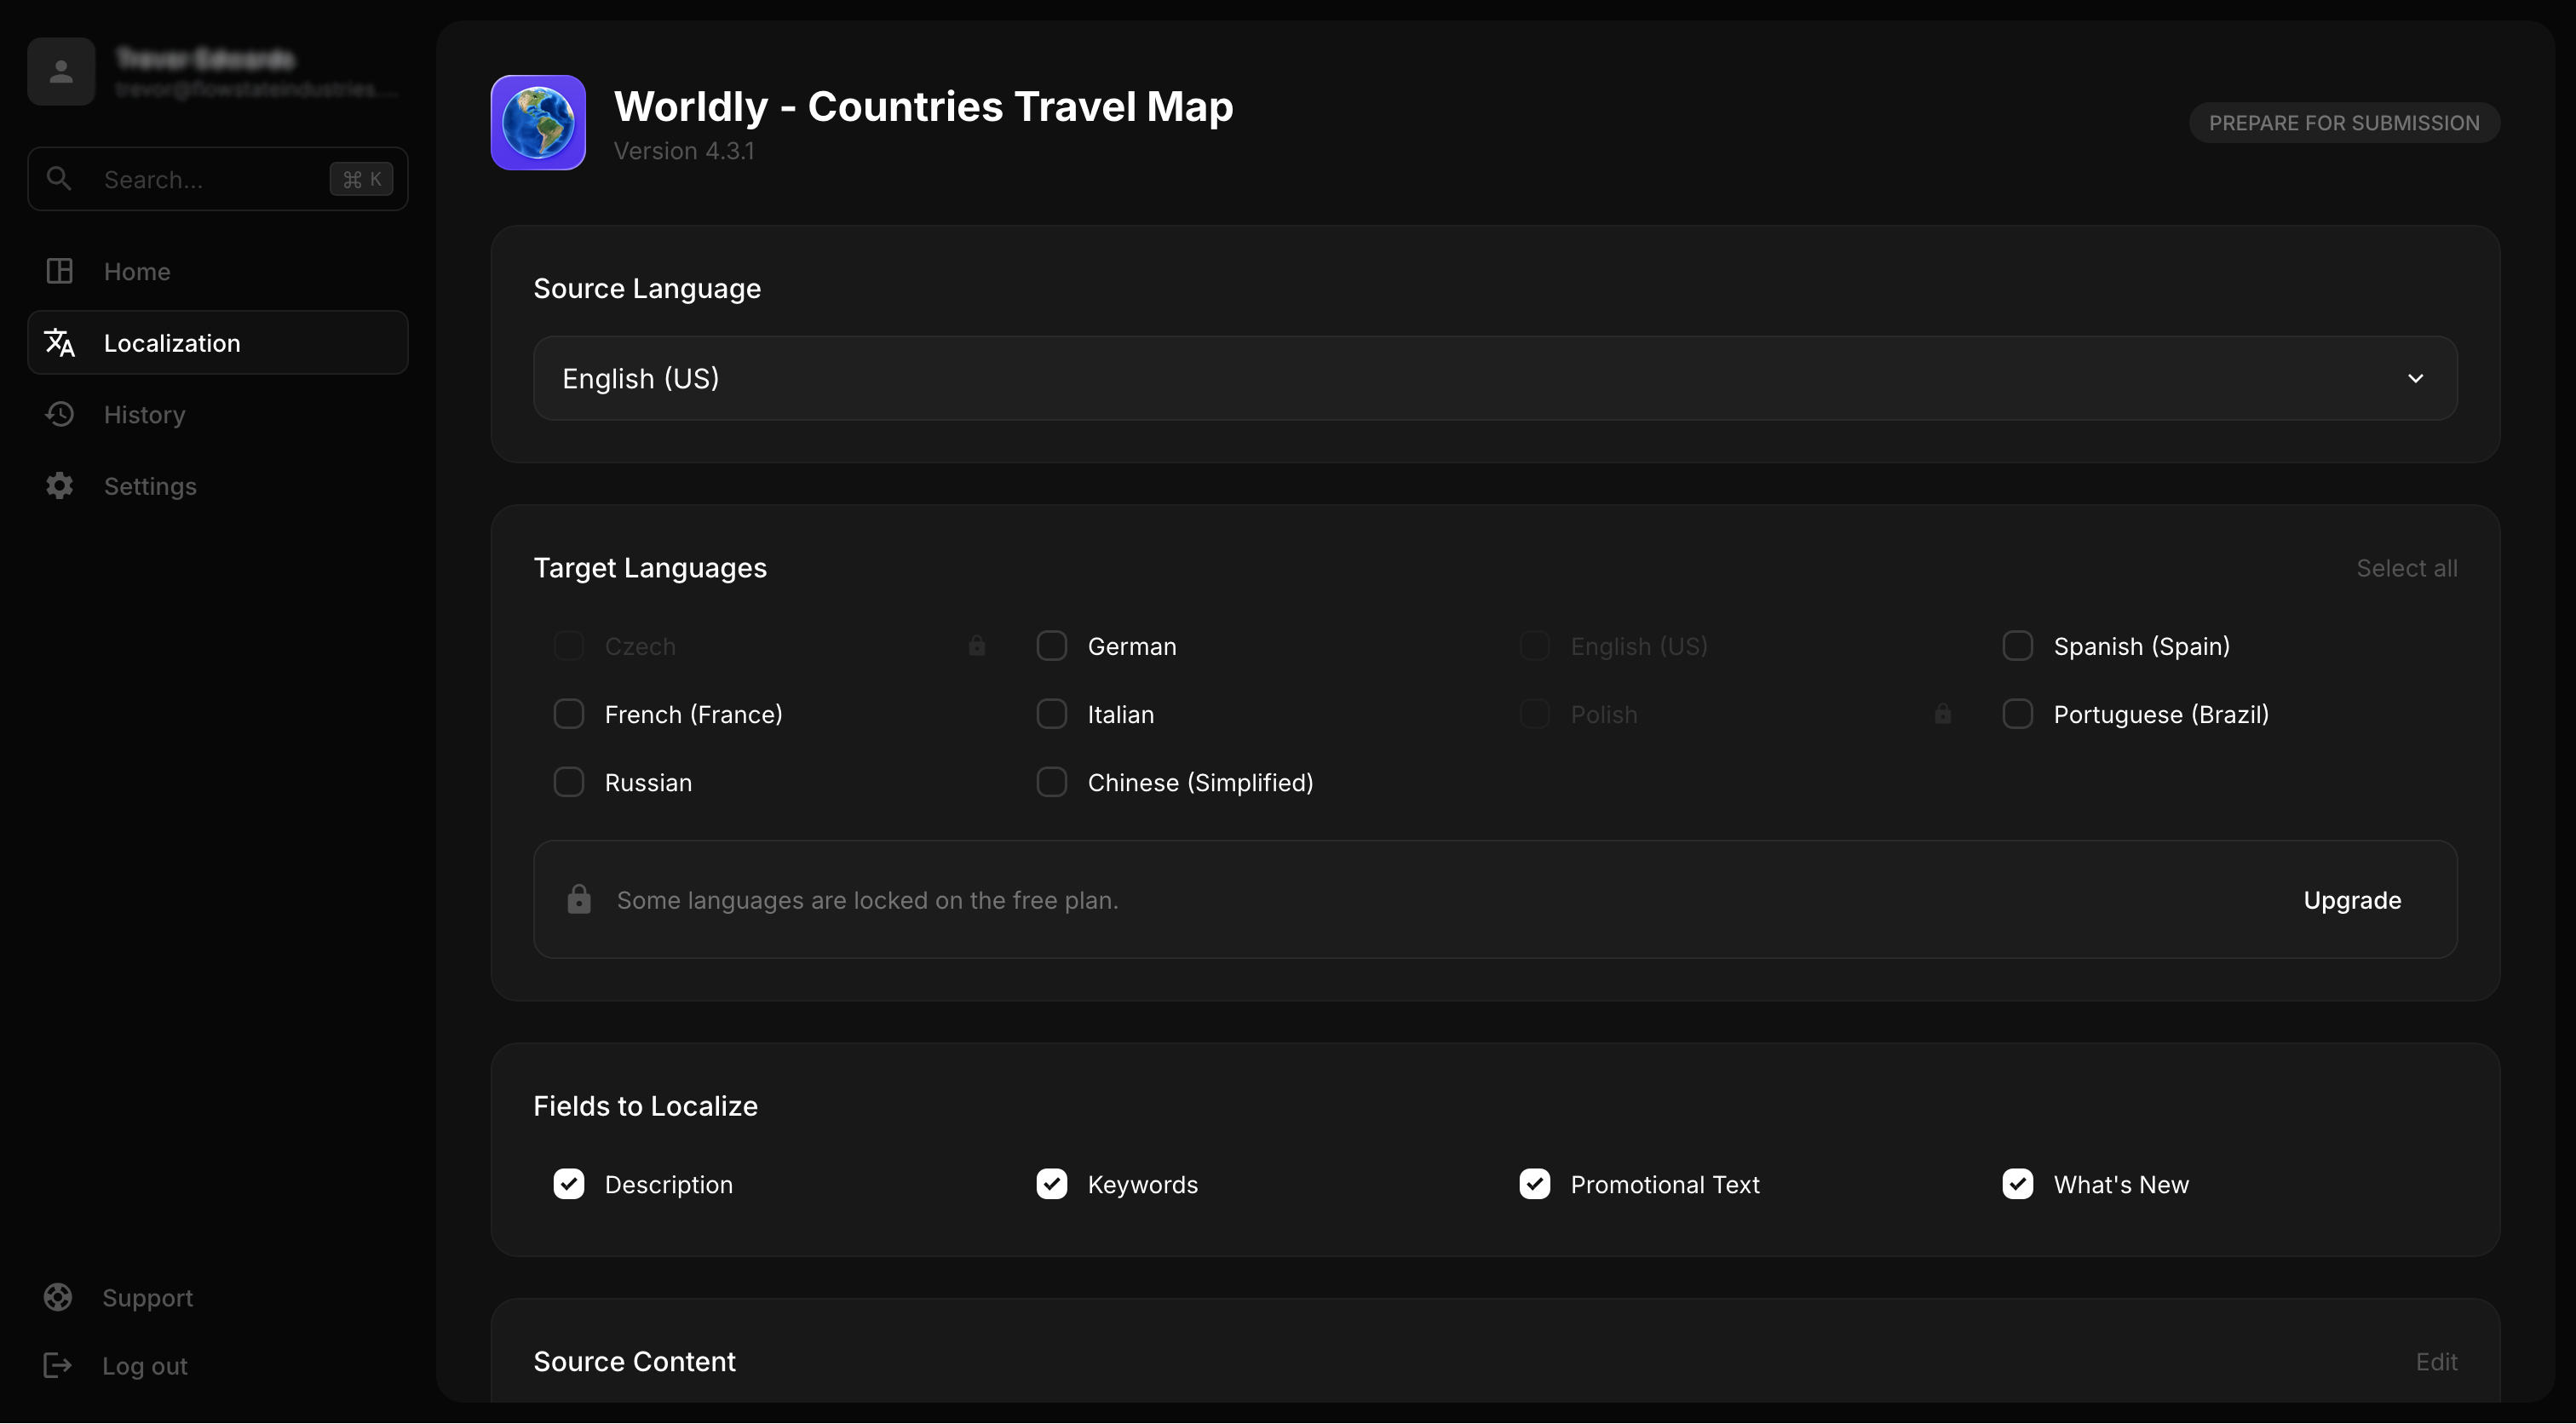Disable the Keywords field to localize
Screen dimensions: 2576x1424
point(1052,1184)
